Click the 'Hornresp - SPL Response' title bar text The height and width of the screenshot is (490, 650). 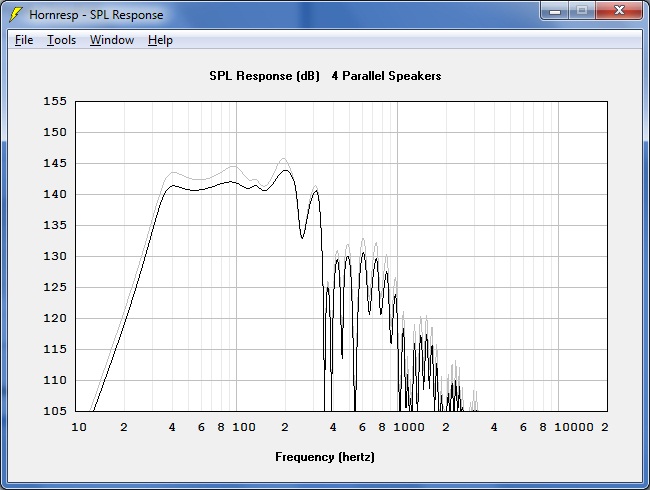(x=96, y=15)
